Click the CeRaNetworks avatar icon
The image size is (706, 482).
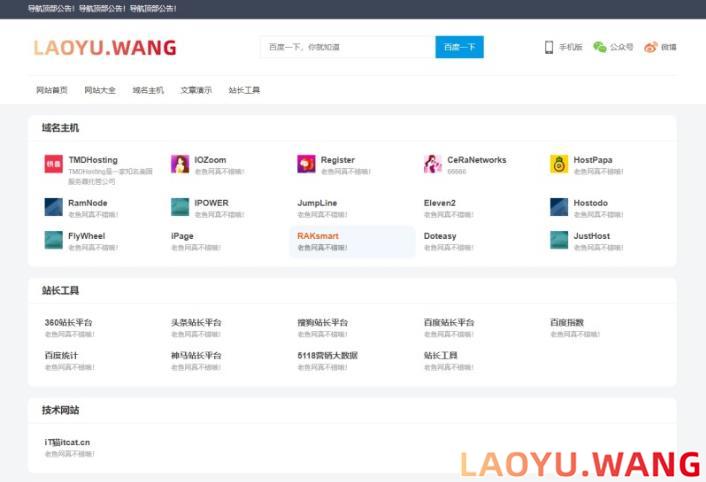(x=433, y=164)
